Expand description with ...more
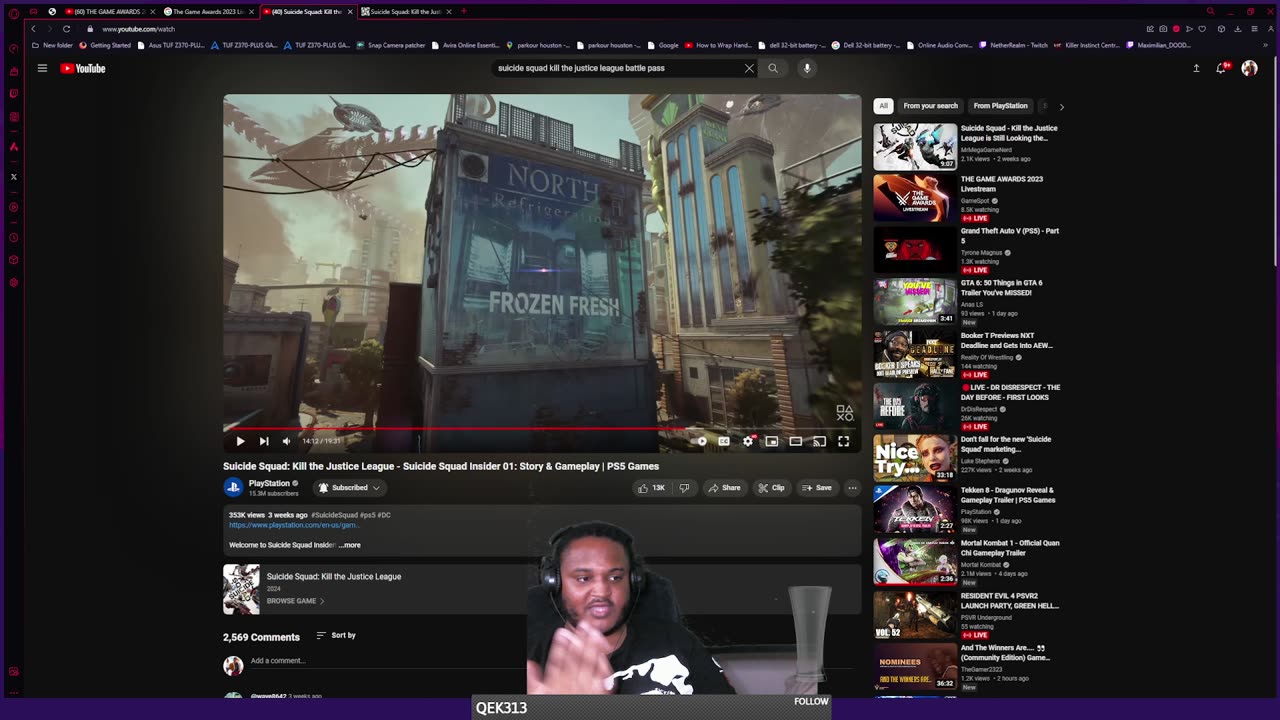 coord(350,545)
